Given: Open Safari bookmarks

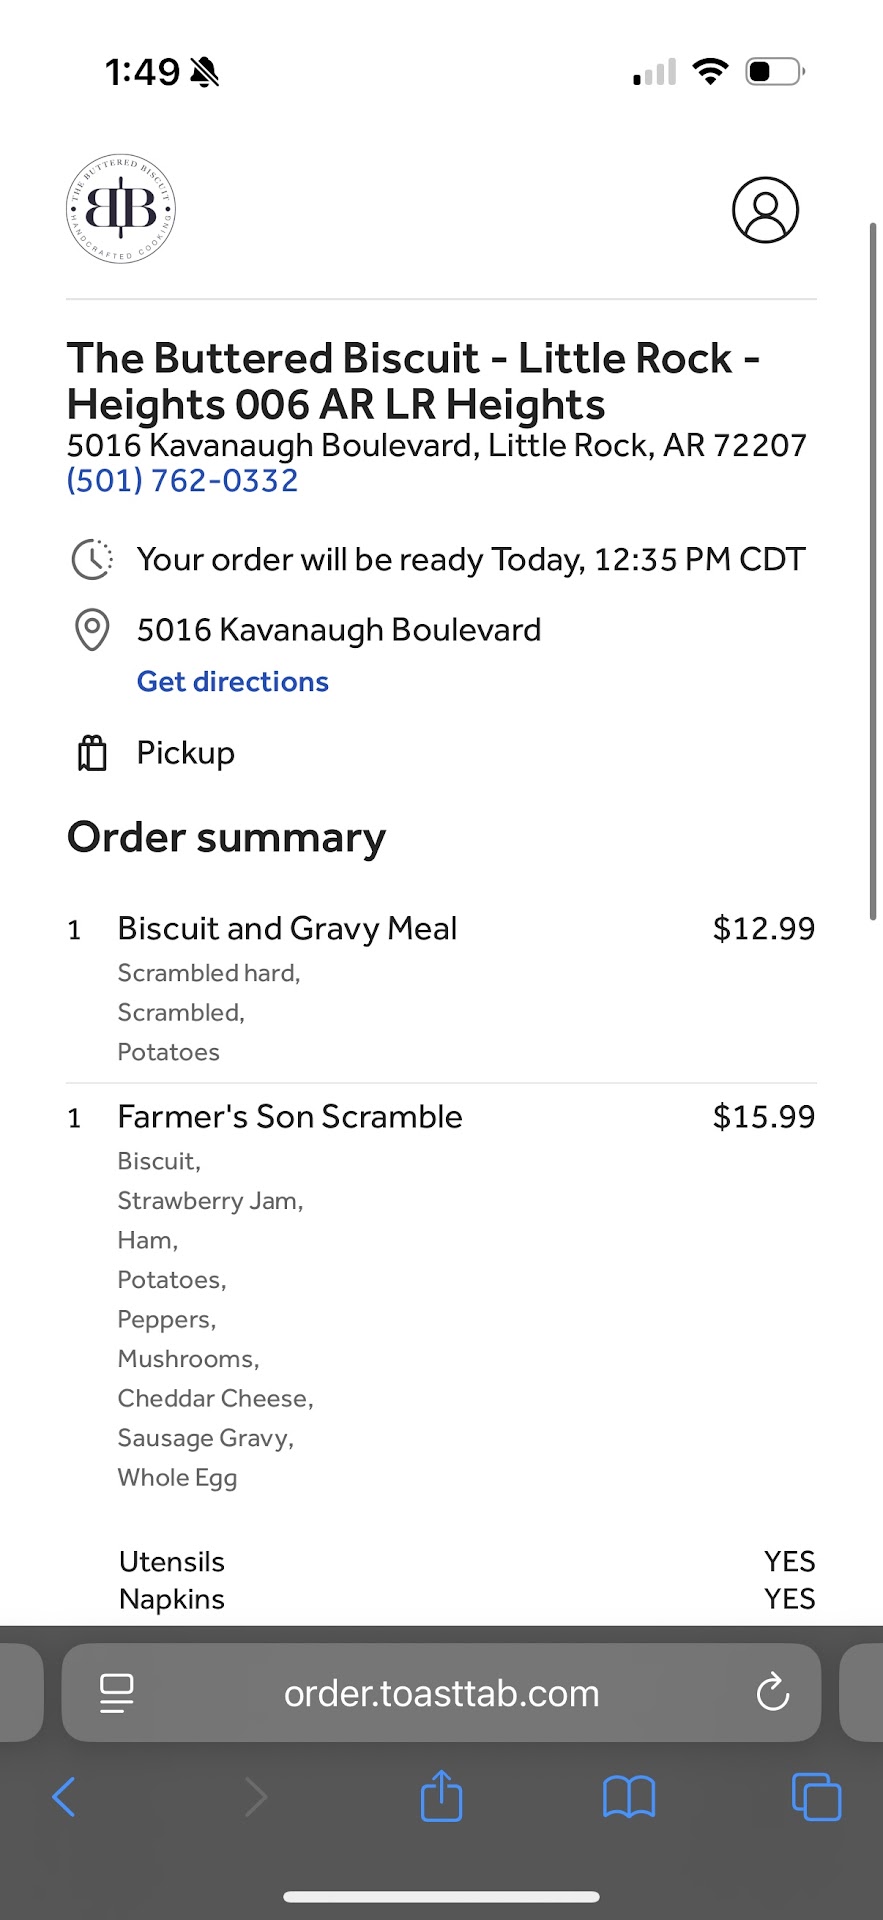Looking at the screenshot, I should [628, 1797].
